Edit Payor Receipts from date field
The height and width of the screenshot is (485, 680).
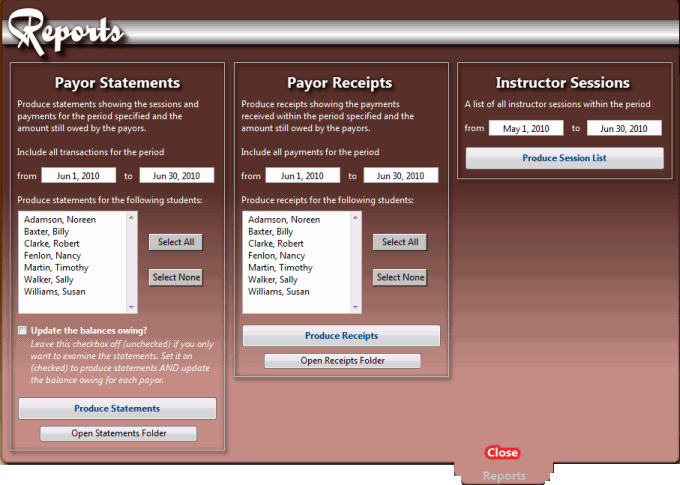click(303, 176)
